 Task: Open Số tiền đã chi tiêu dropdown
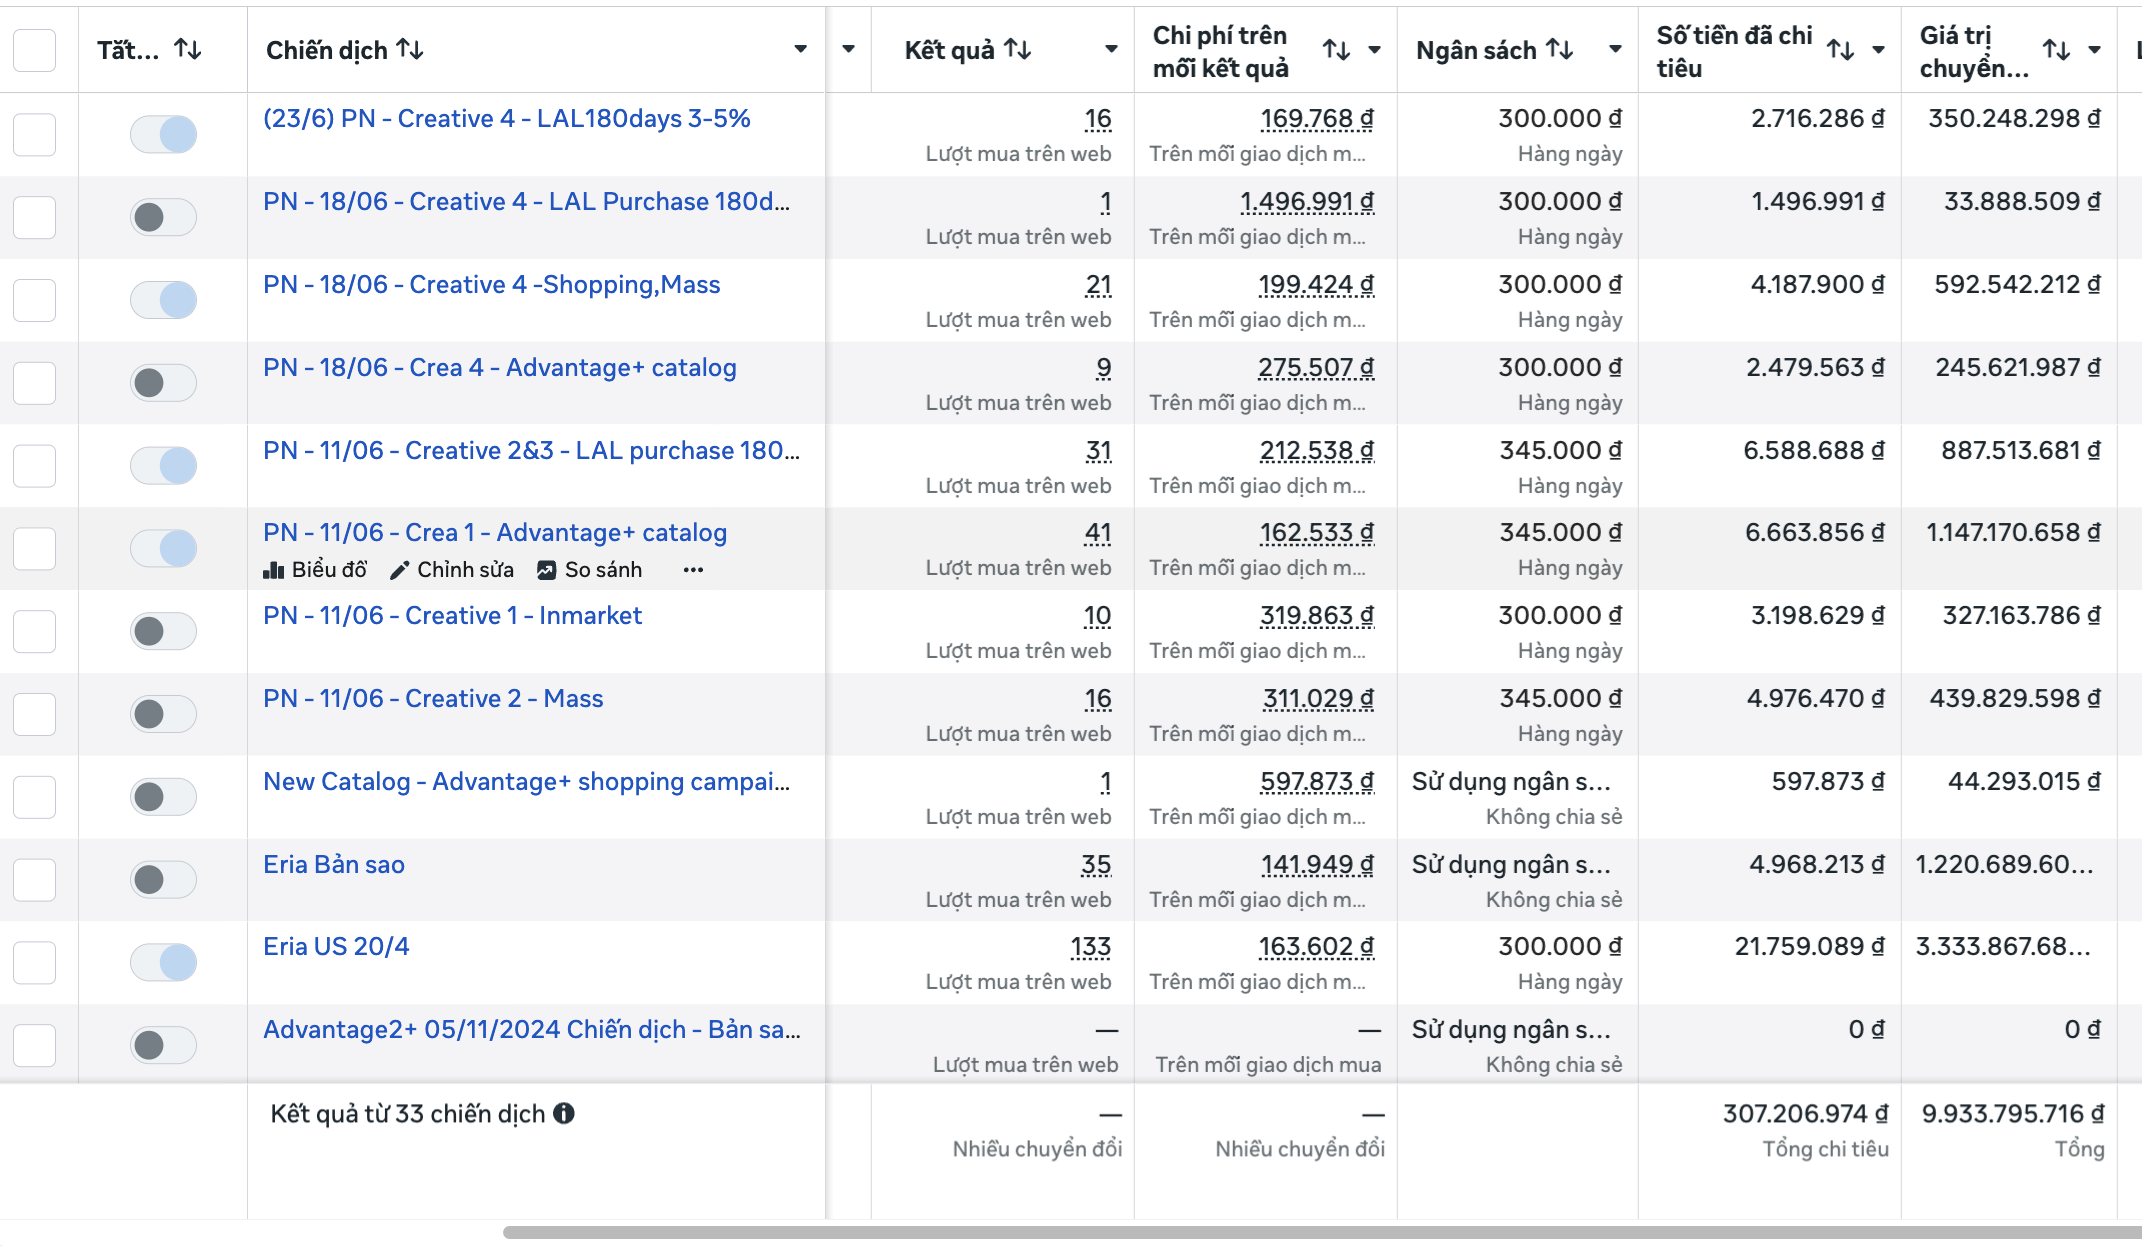point(1878,49)
